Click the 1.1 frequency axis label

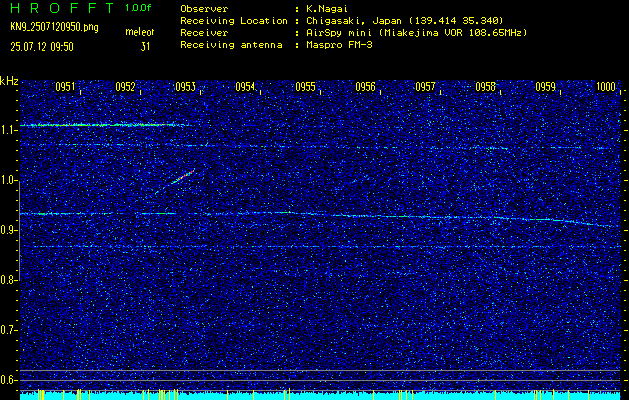coord(8,130)
